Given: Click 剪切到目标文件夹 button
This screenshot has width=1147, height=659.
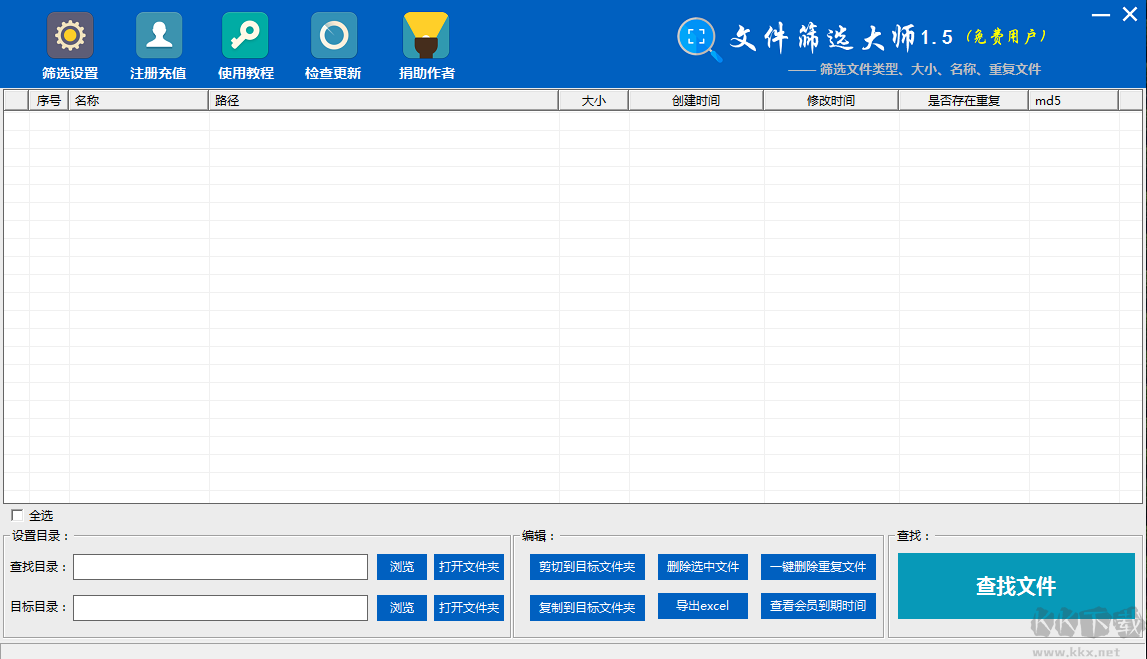Looking at the screenshot, I should (587, 567).
